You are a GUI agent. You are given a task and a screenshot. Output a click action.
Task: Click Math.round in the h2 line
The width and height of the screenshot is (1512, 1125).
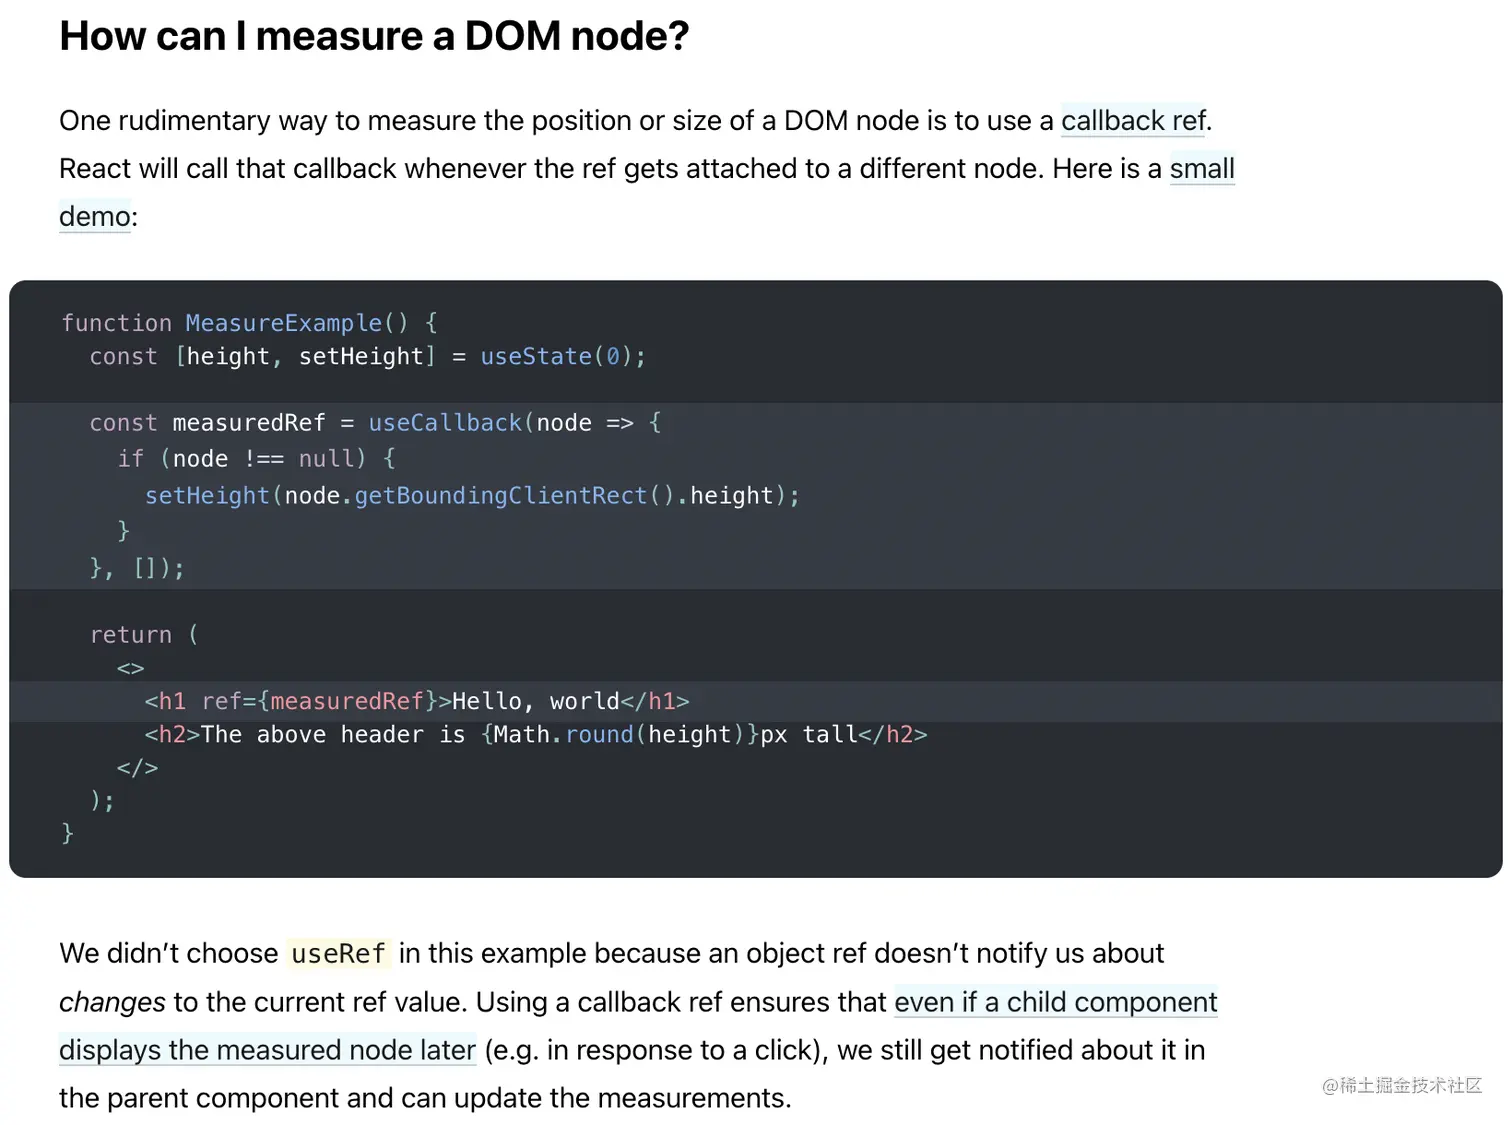click(x=563, y=735)
